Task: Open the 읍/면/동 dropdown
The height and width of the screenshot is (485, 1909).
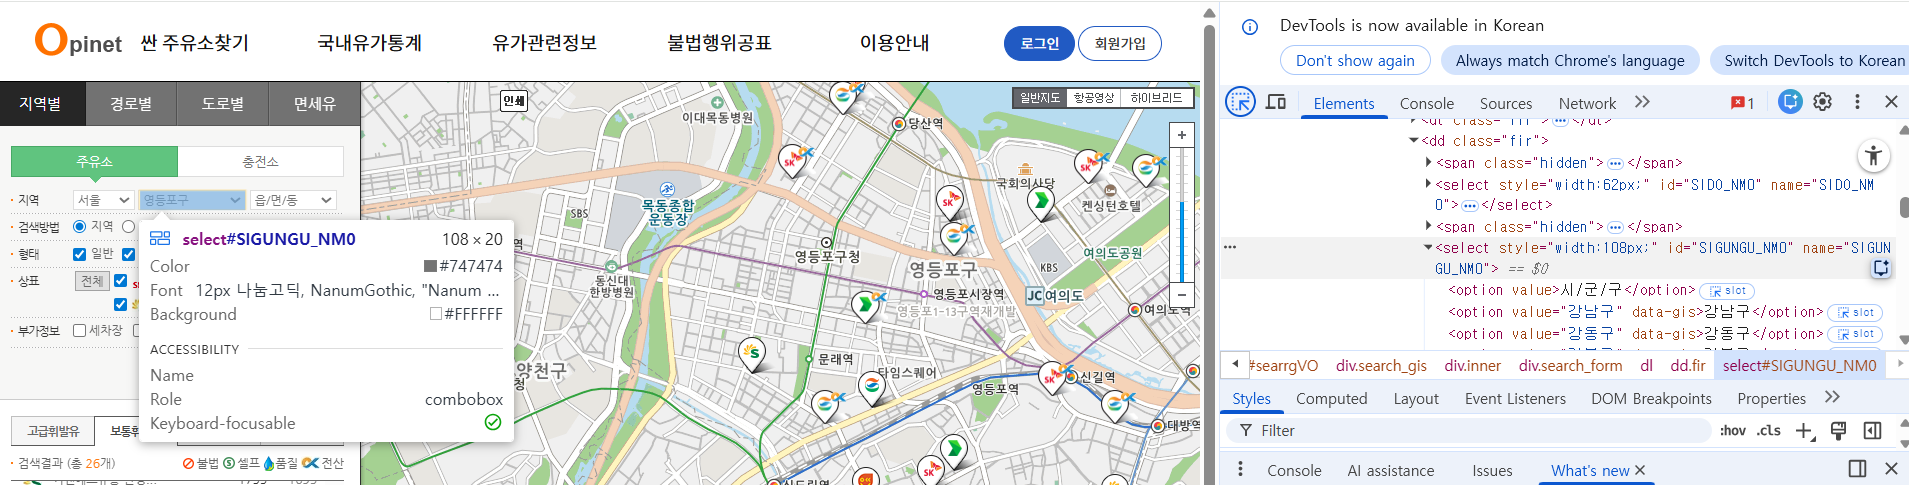Action: (x=293, y=200)
